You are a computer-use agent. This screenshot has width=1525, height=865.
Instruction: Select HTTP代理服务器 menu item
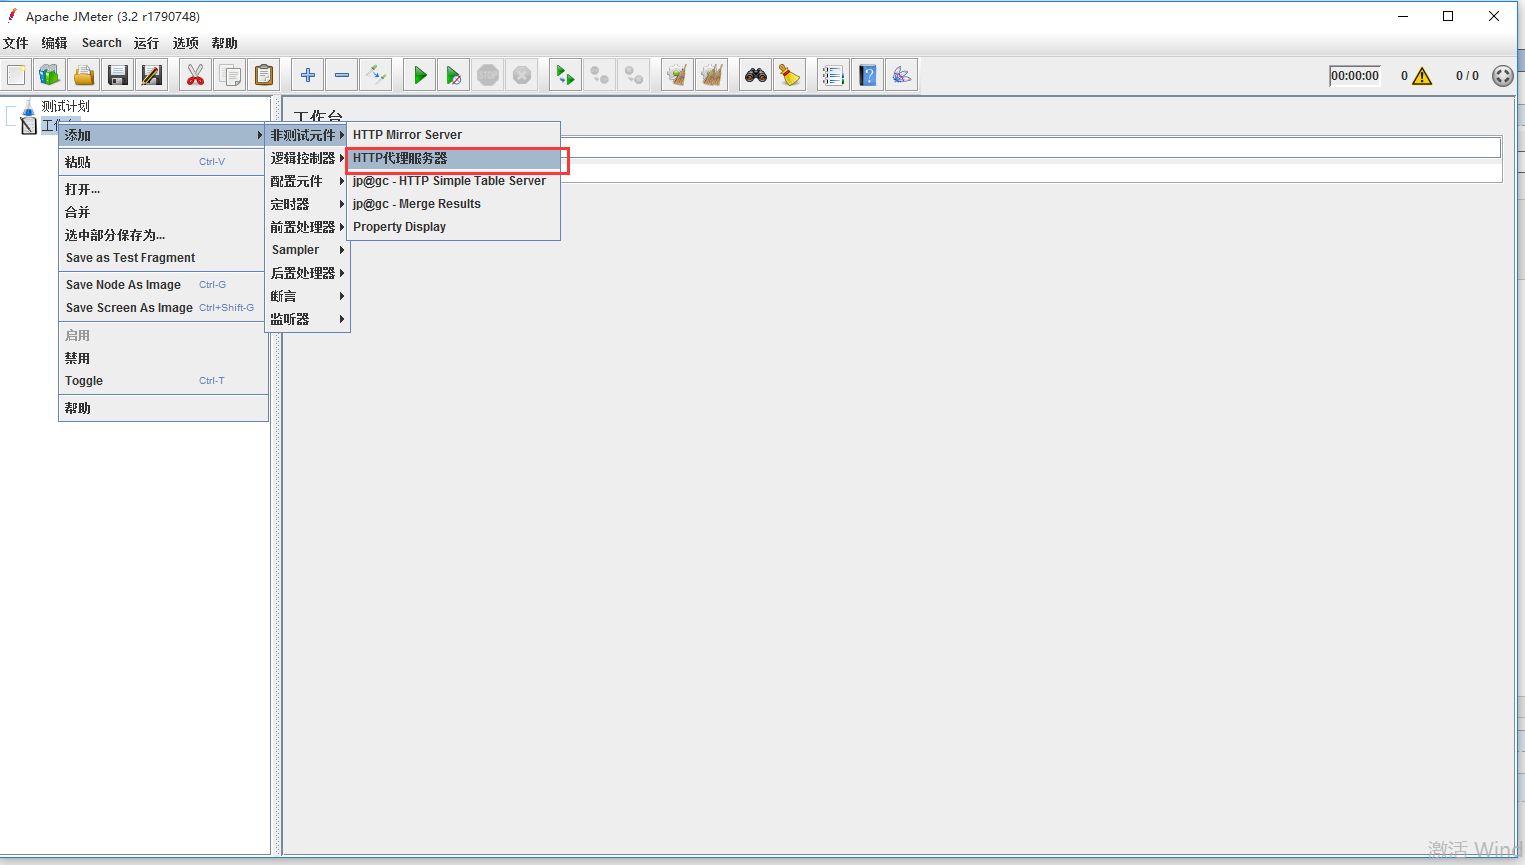pos(453,158)
